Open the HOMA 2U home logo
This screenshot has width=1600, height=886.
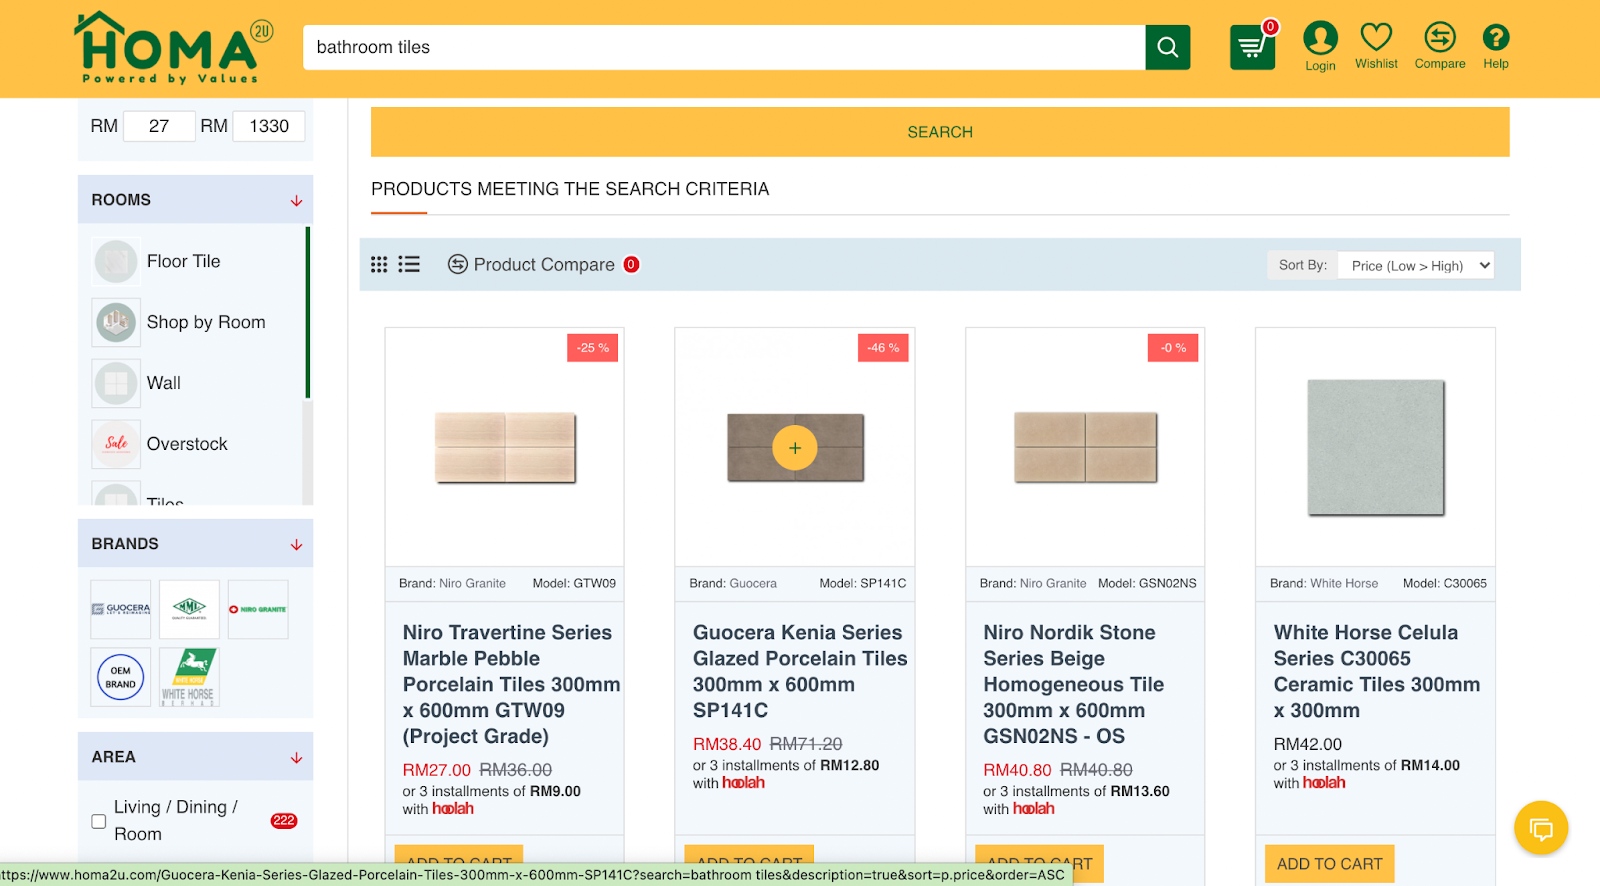[173, 47]
